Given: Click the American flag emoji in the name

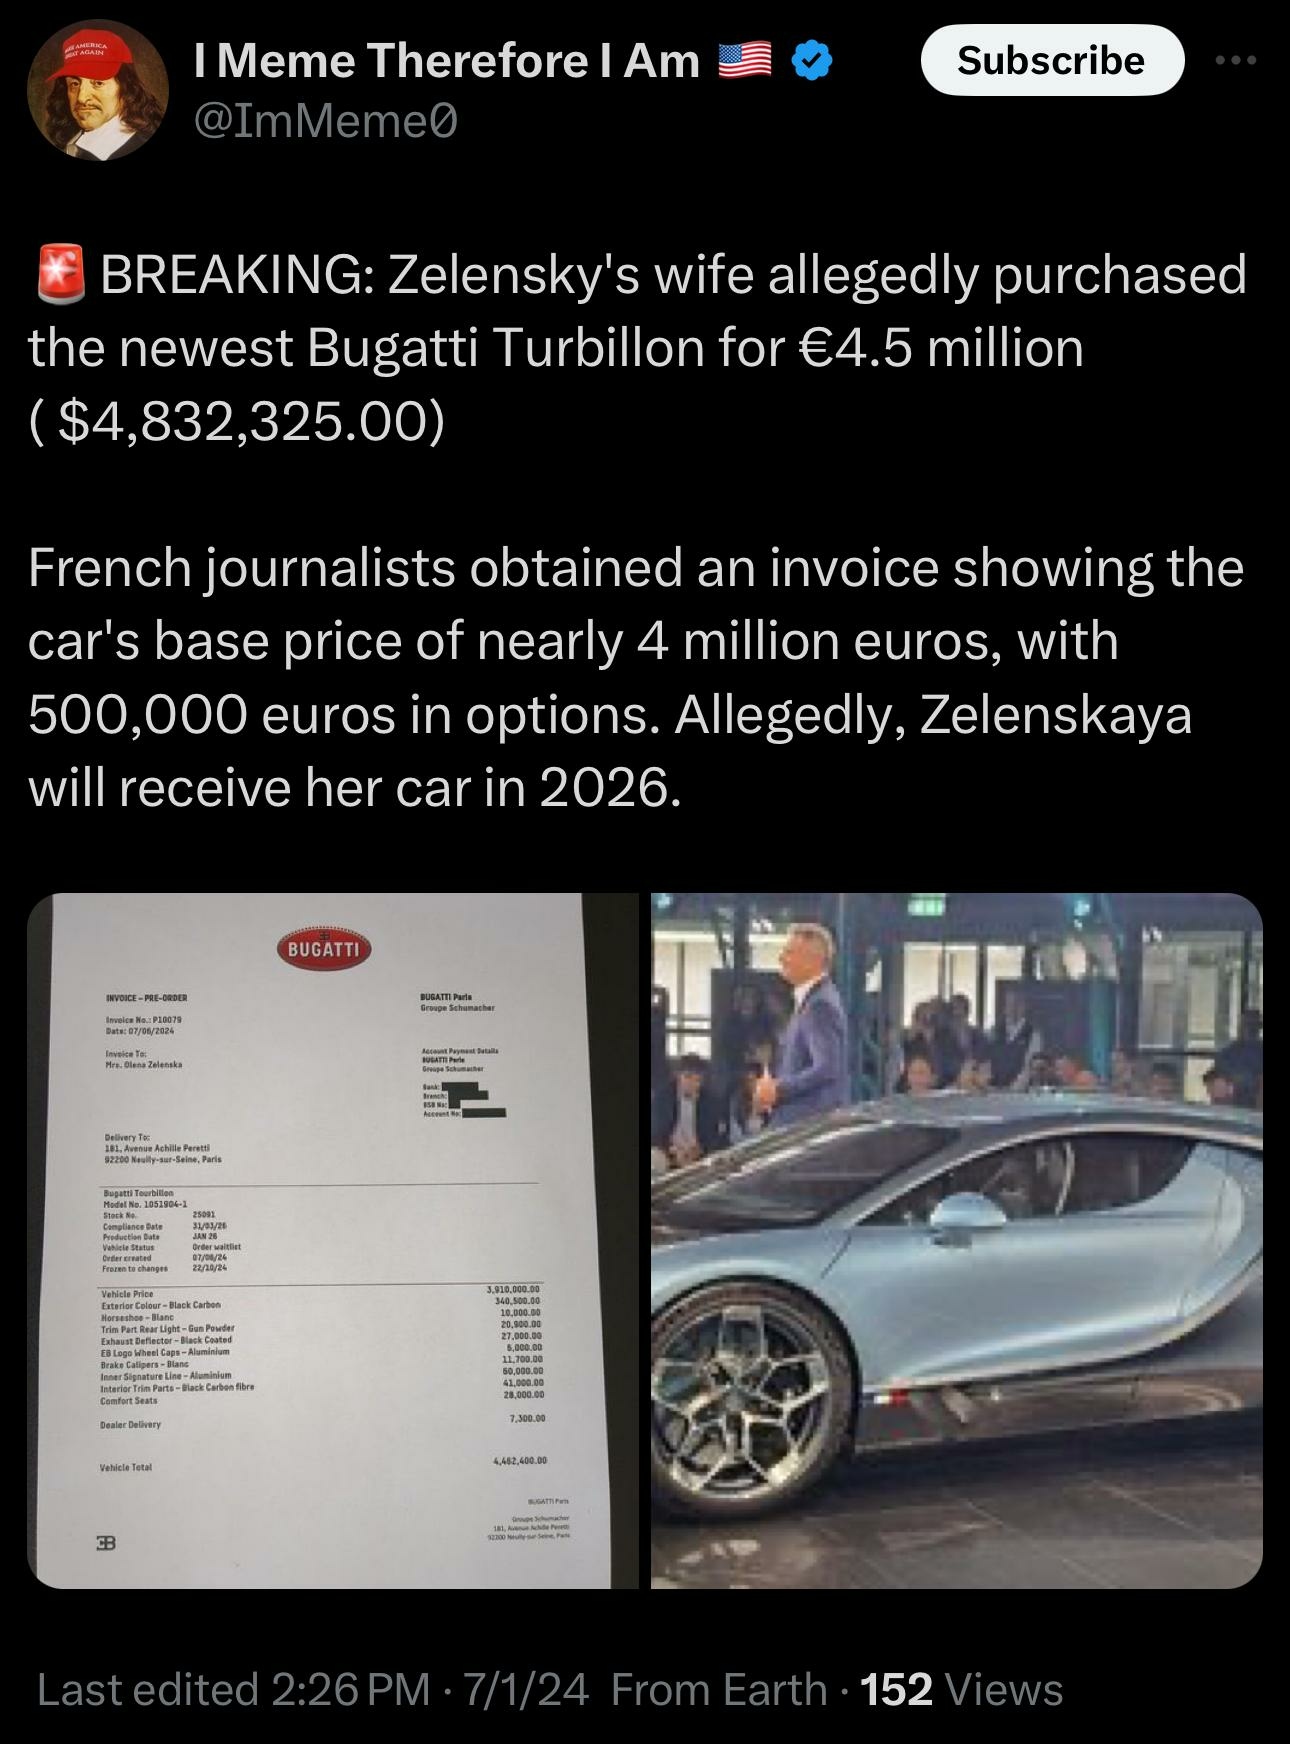Looking at the screenshot, I should click(746, 62).
